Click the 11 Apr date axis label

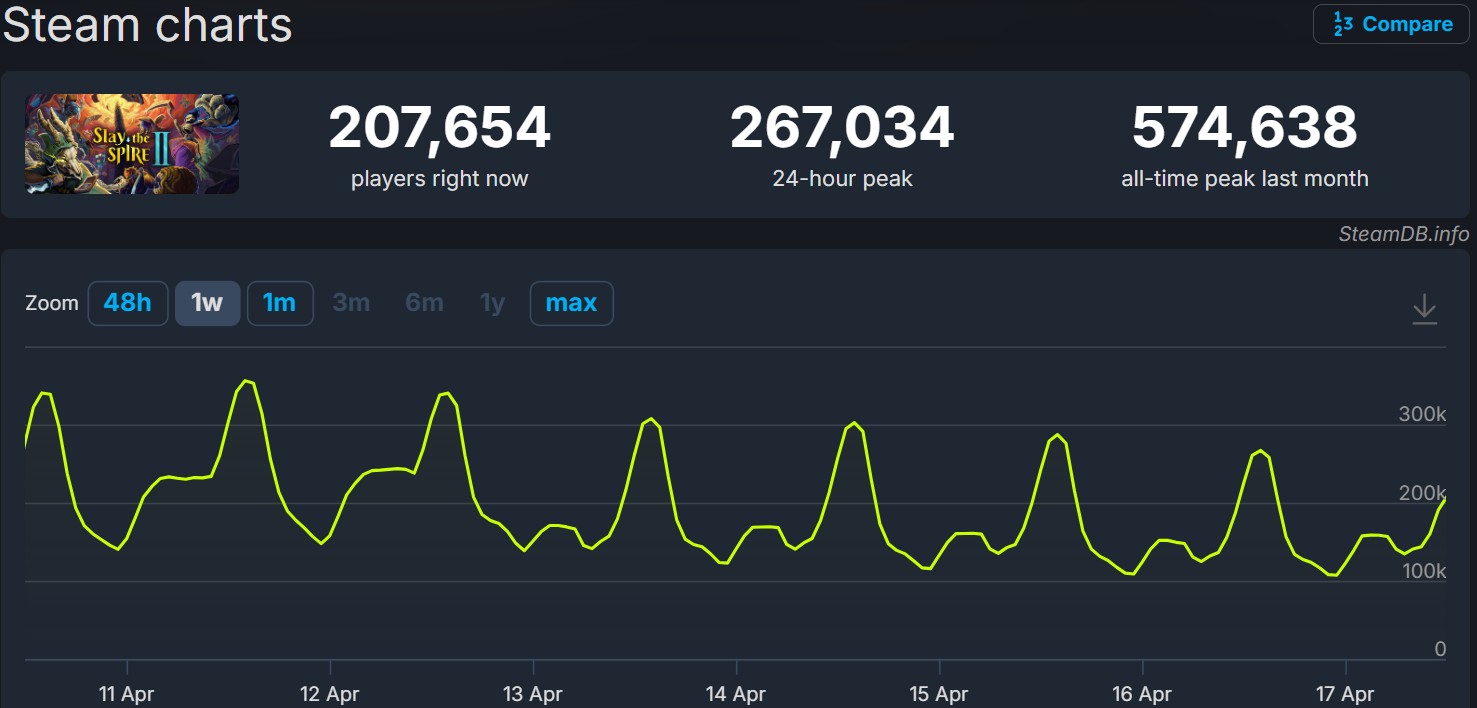127,693
